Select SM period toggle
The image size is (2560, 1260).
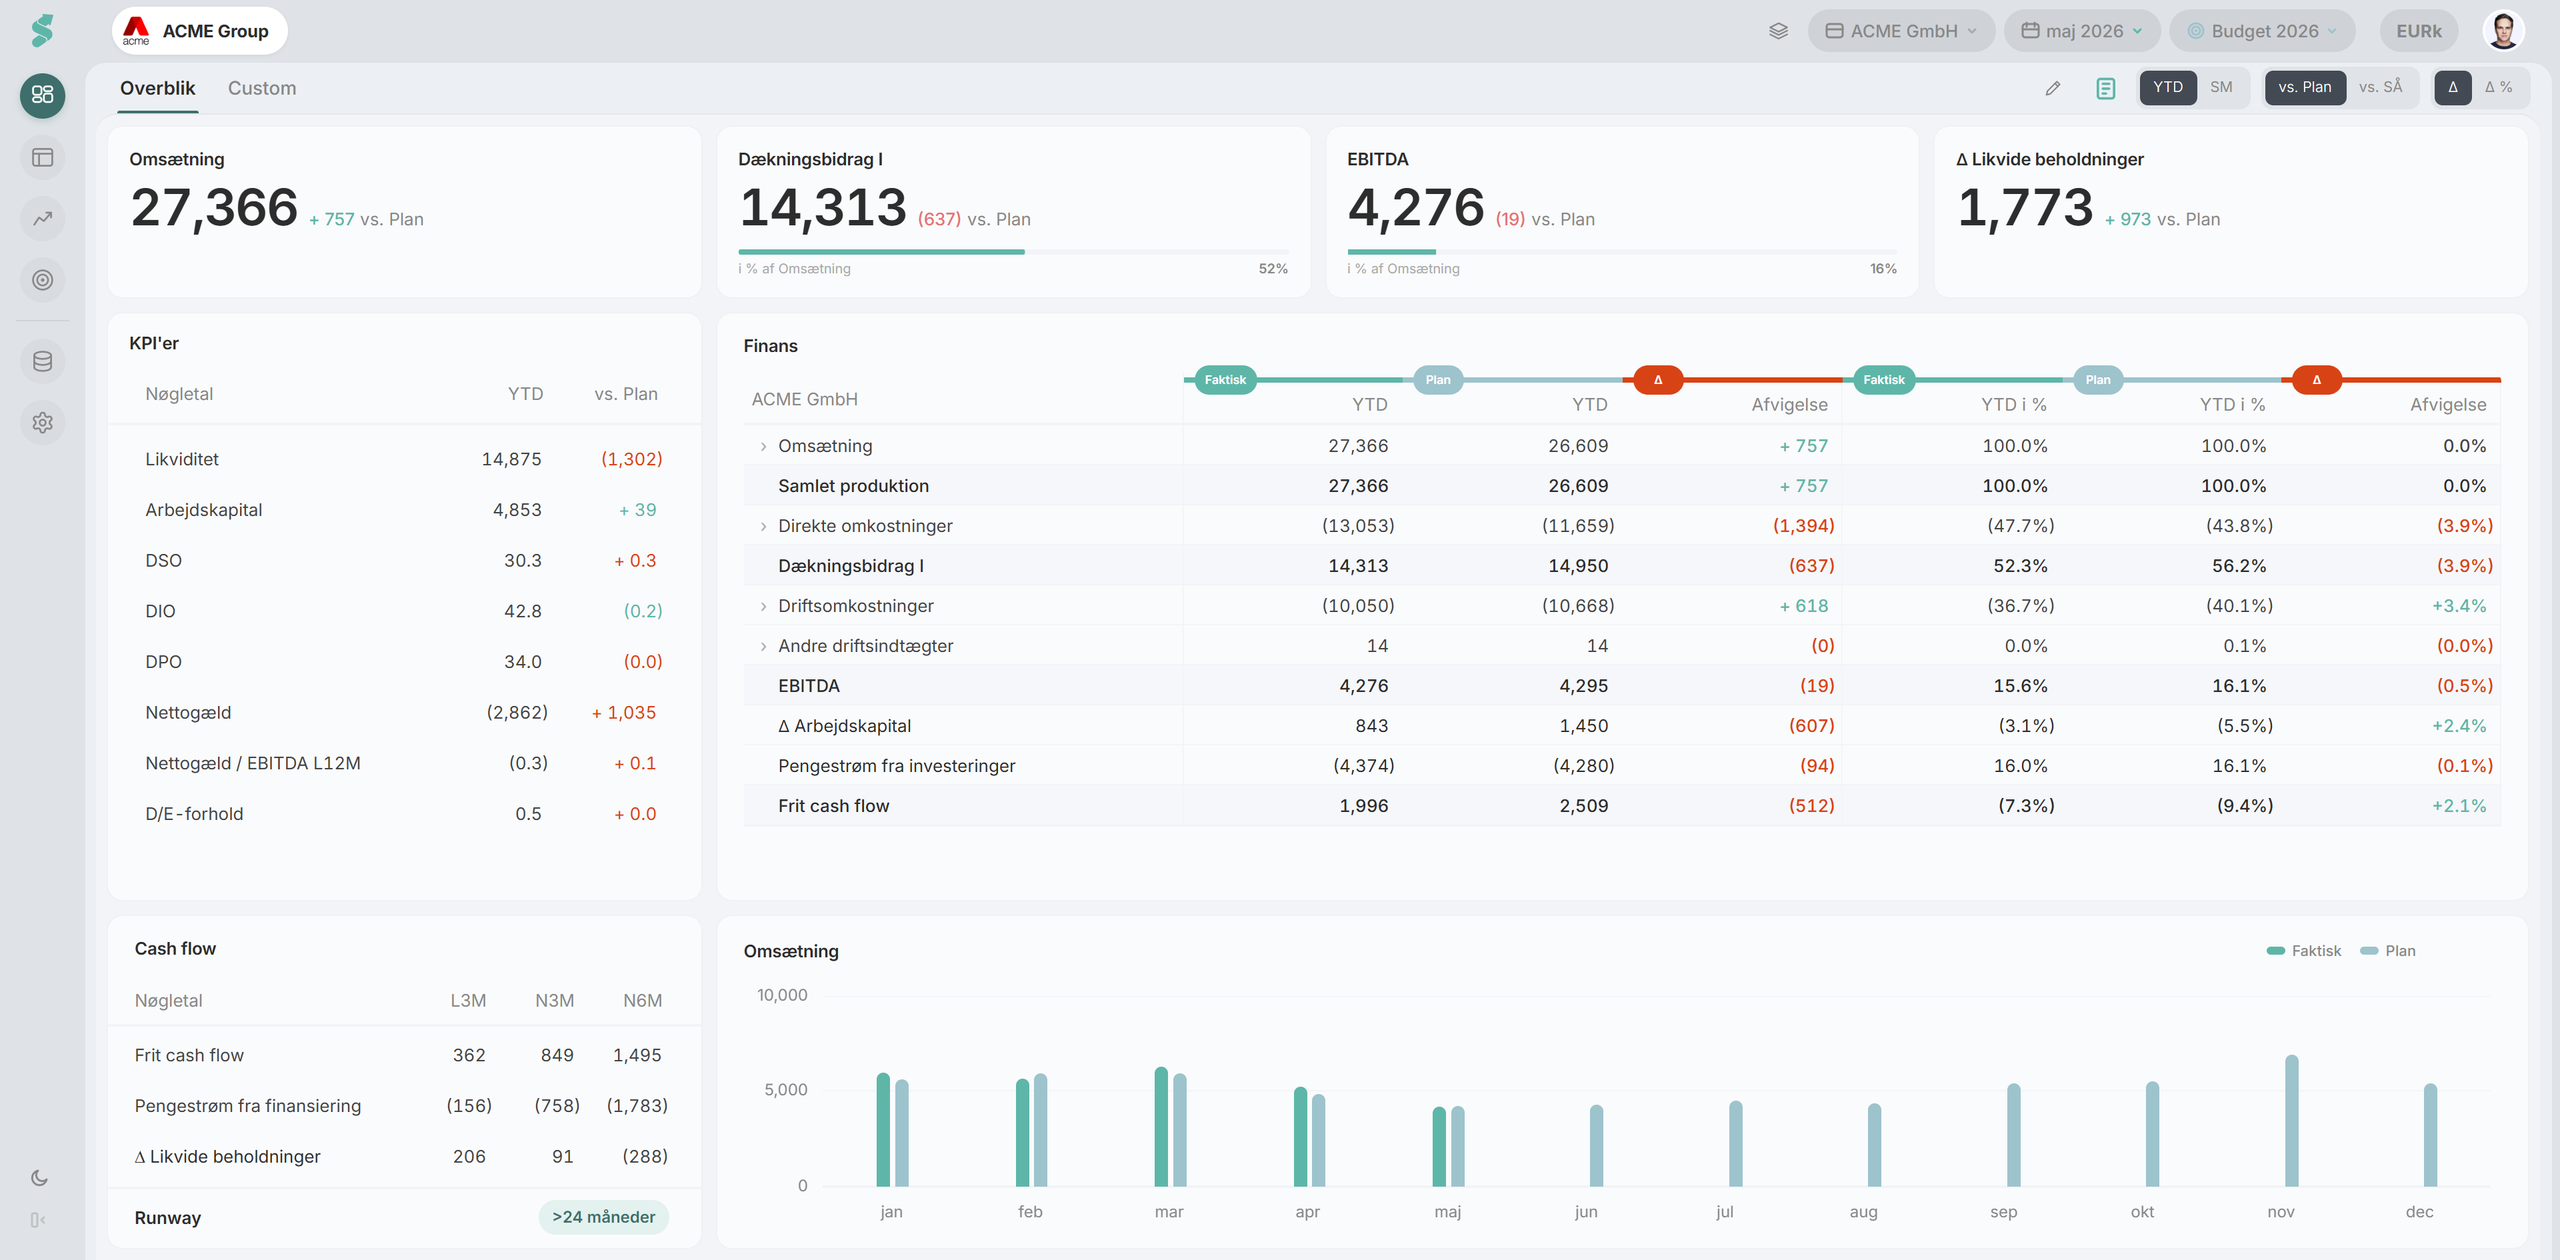coord(2221,87)
